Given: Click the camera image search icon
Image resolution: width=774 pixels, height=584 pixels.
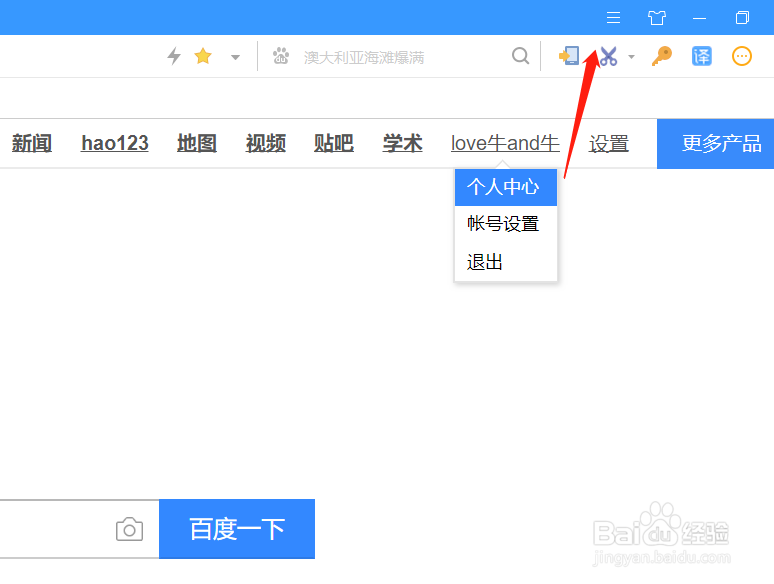Looking at the screenshot, I should click(x=129, y=529).
